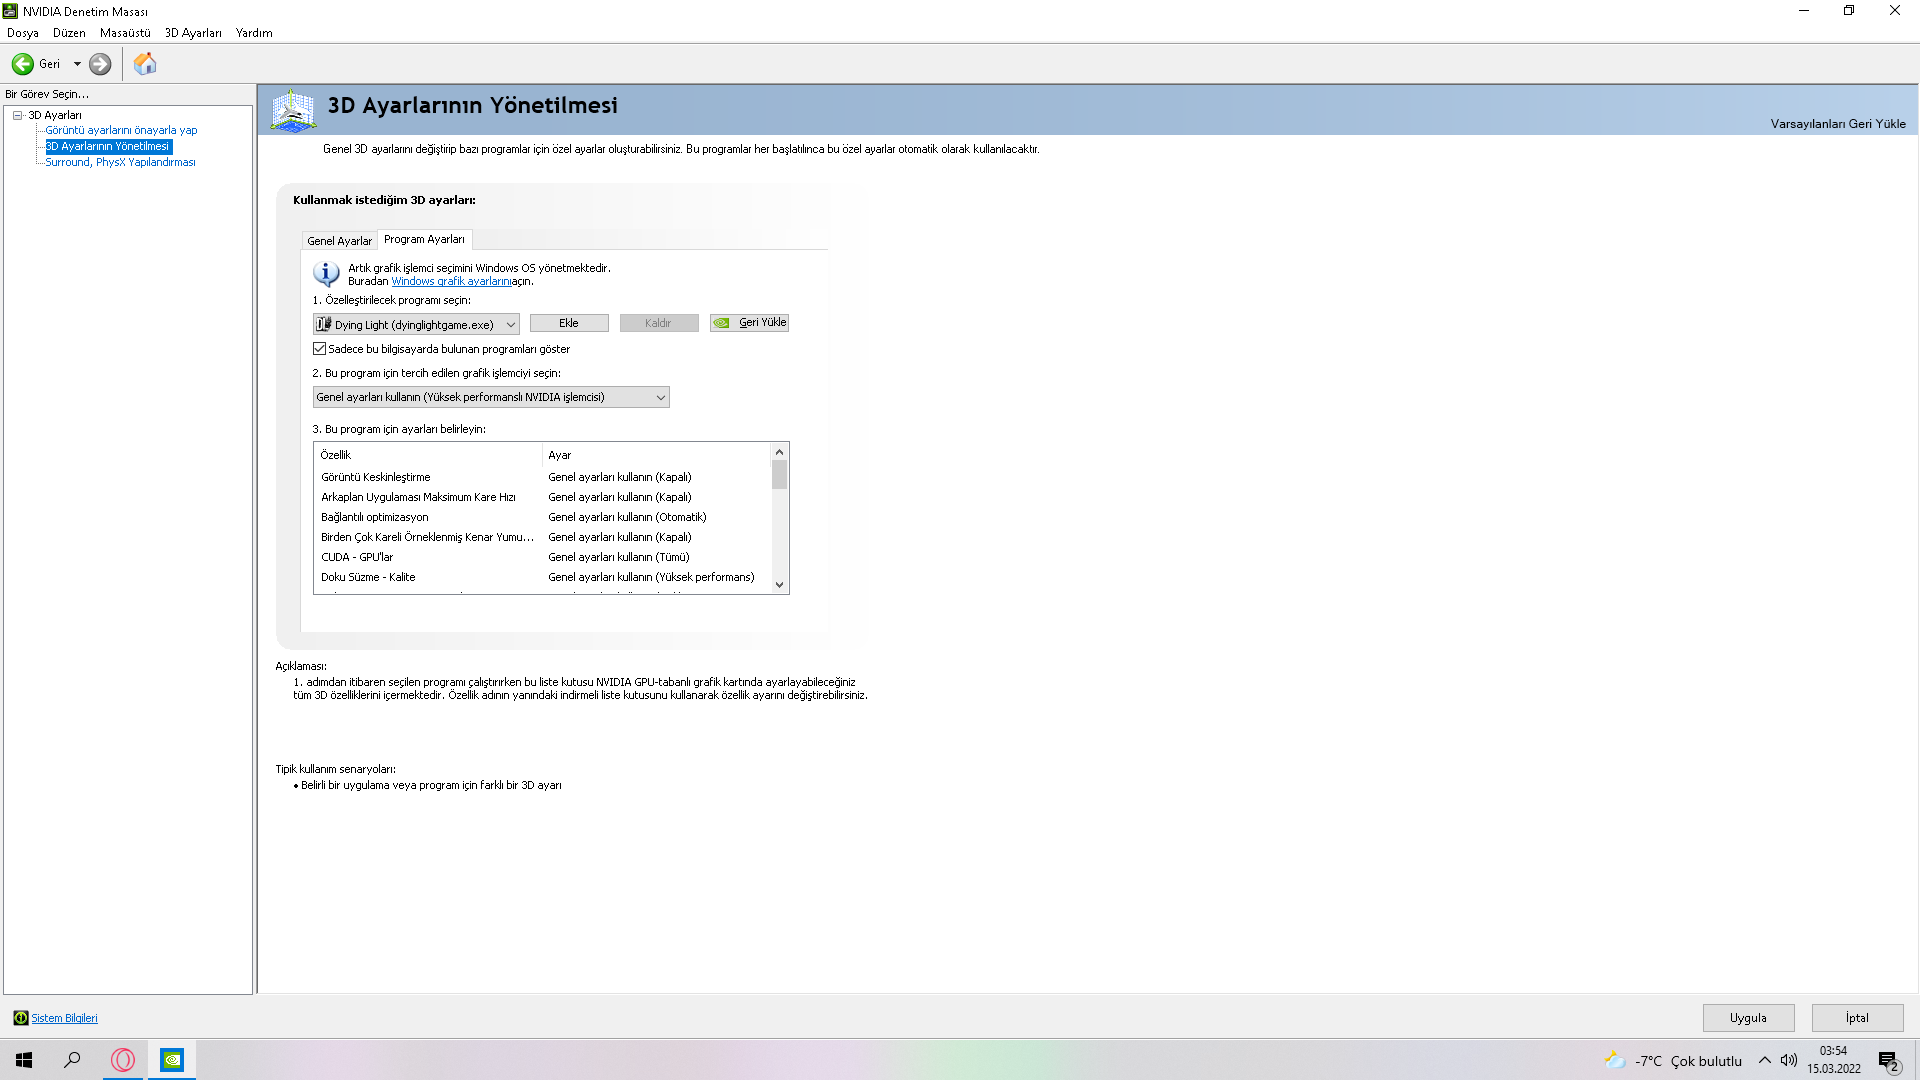1920x1080 pixels.
Task: Click settings list scroll down arrow
Action: click(x=779, y=585)
